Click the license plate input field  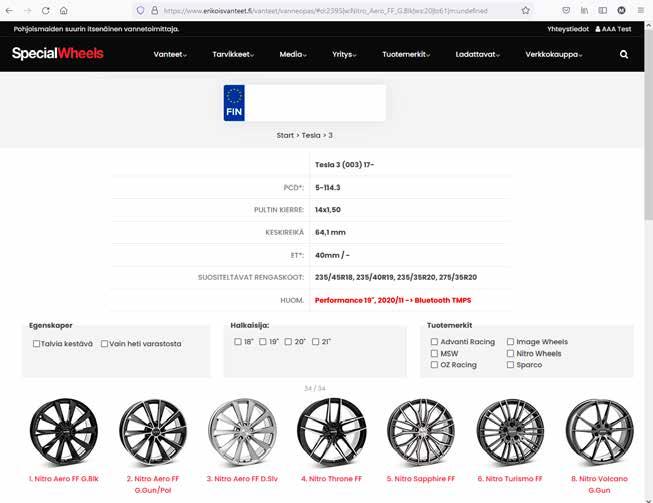(315, 103)
